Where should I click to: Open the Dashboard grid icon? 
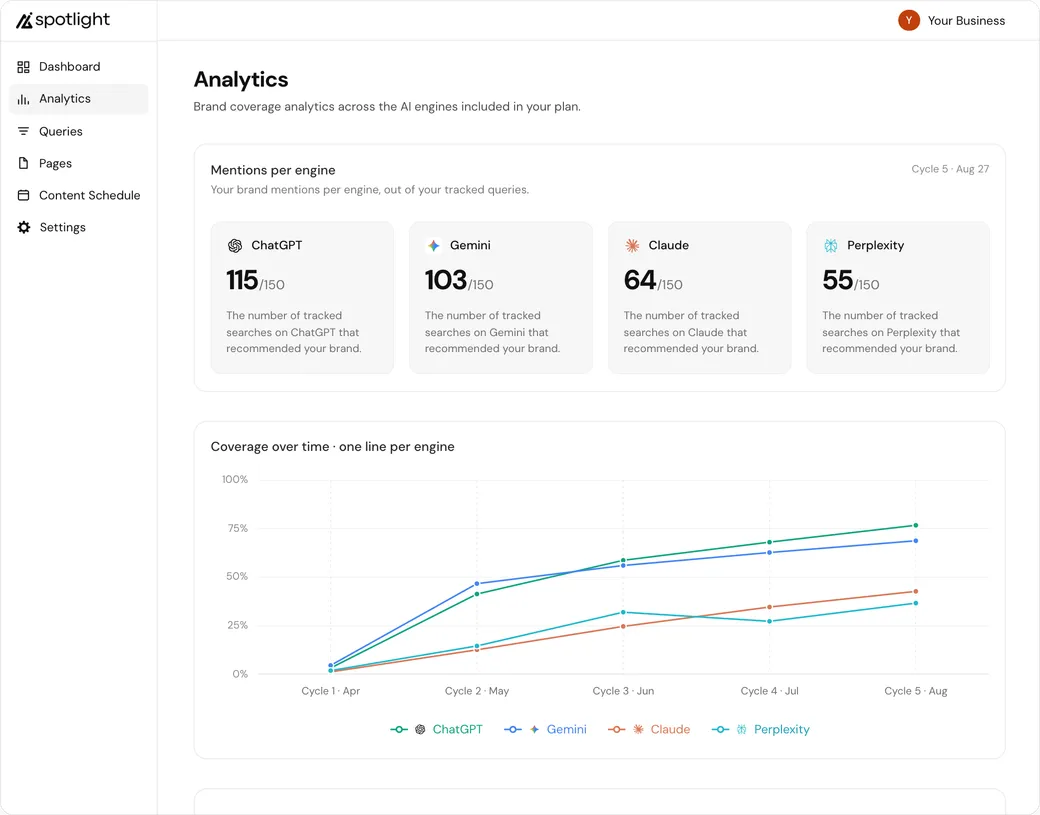click(23, 67)
